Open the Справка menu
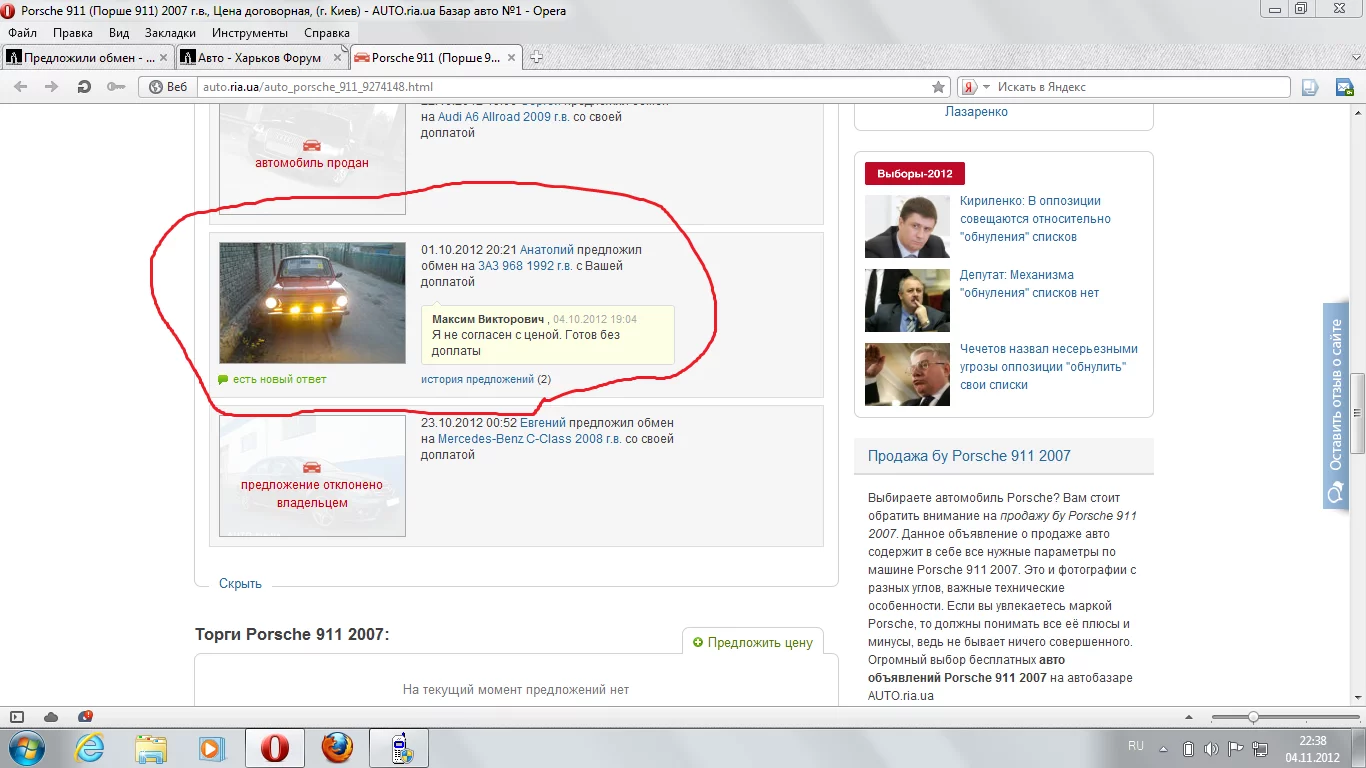Viewport: 1366px width, 768px height. tap(326, 33)
